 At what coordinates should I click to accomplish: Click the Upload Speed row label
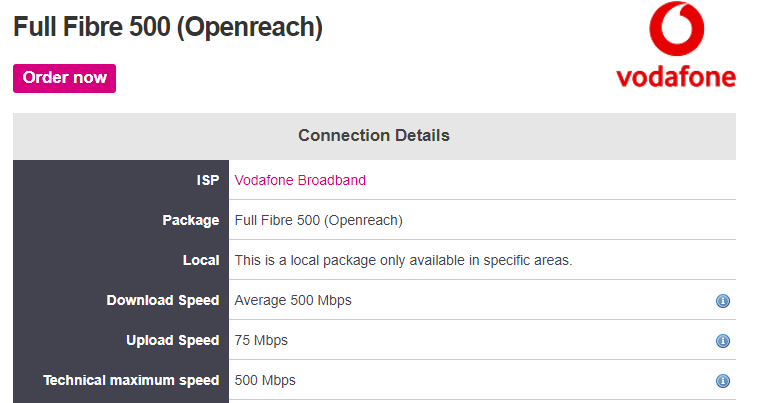click(172, 340)
